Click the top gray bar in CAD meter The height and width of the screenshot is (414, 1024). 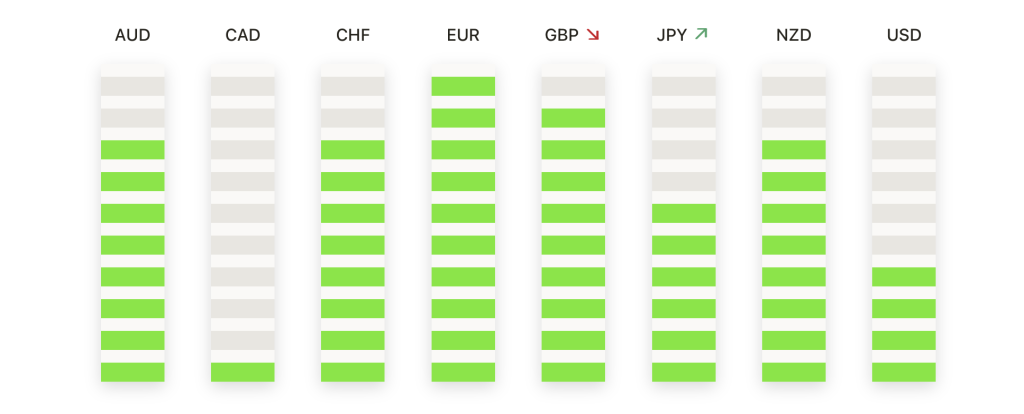(242, 86)
